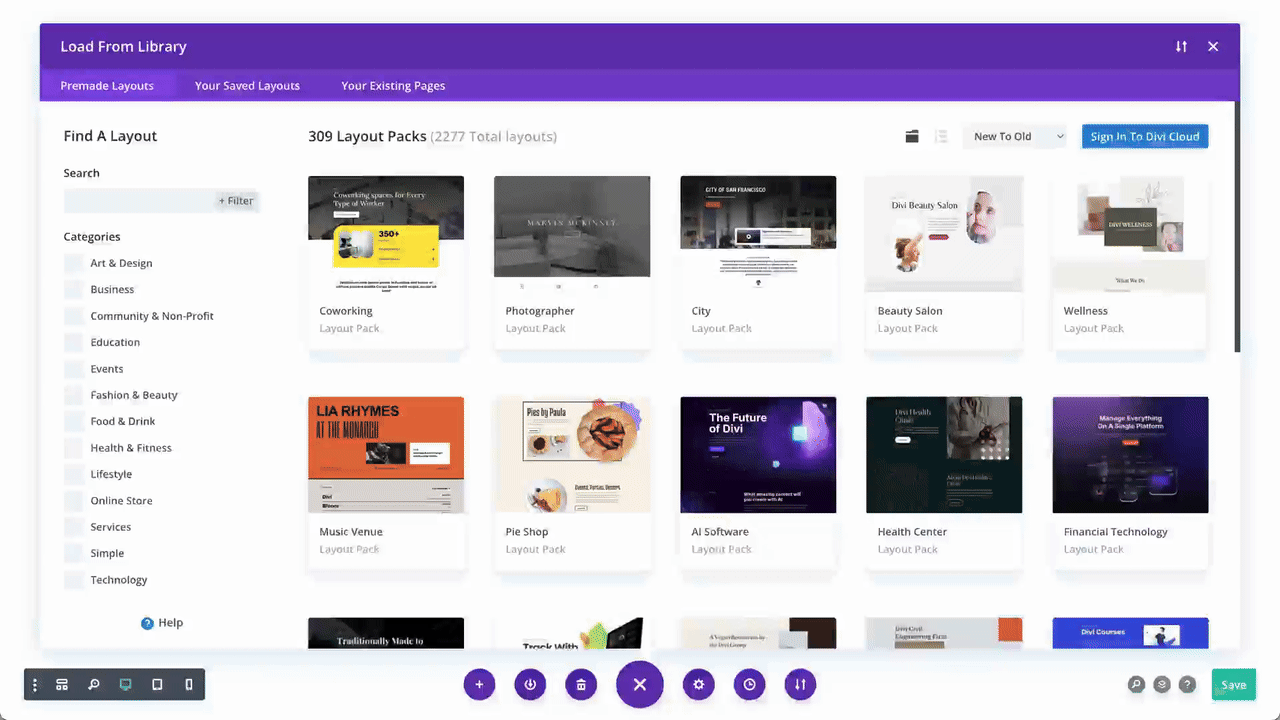This screenshot has width=1280, height=720.
Task: Enable the Technology category checkbox
Action: (74, 580)
